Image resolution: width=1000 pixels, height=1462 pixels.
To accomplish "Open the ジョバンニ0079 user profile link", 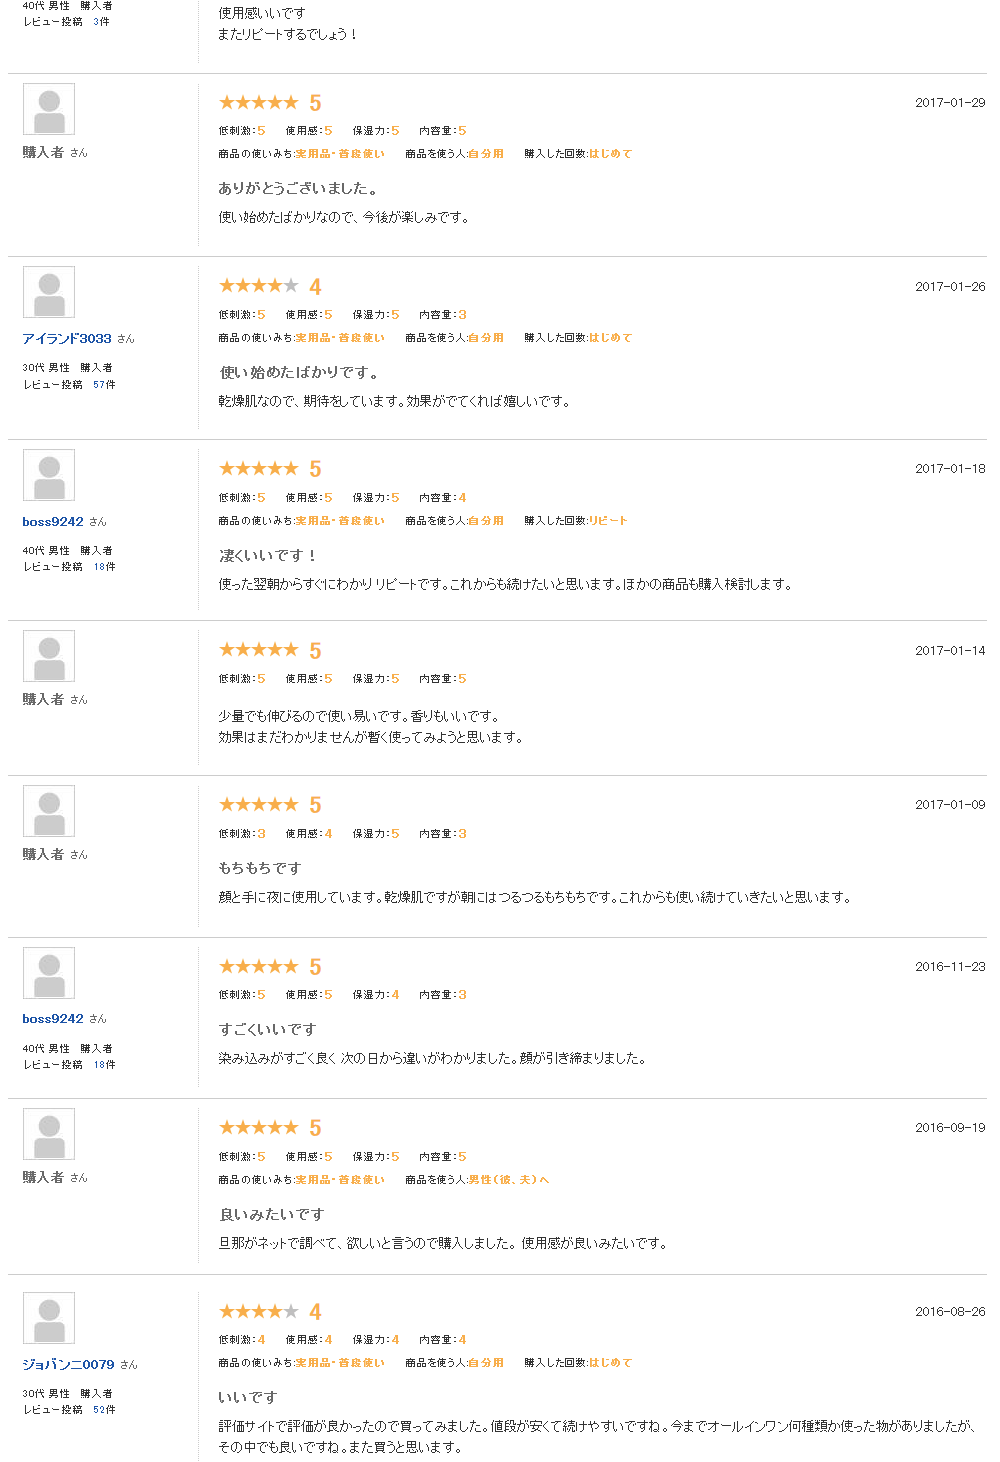I will (68, 1364).
